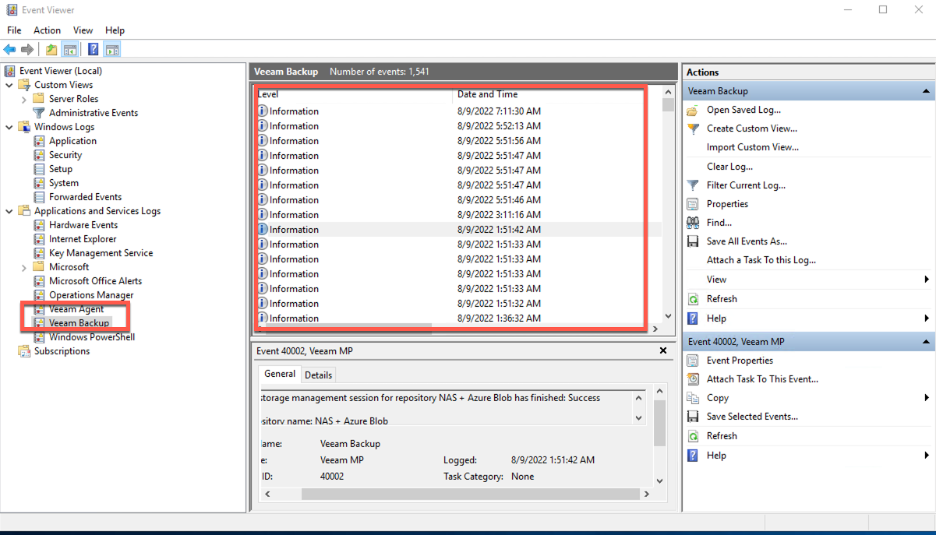
Task: Select Event Viewer (Local) root node
Action: [60, 70]
